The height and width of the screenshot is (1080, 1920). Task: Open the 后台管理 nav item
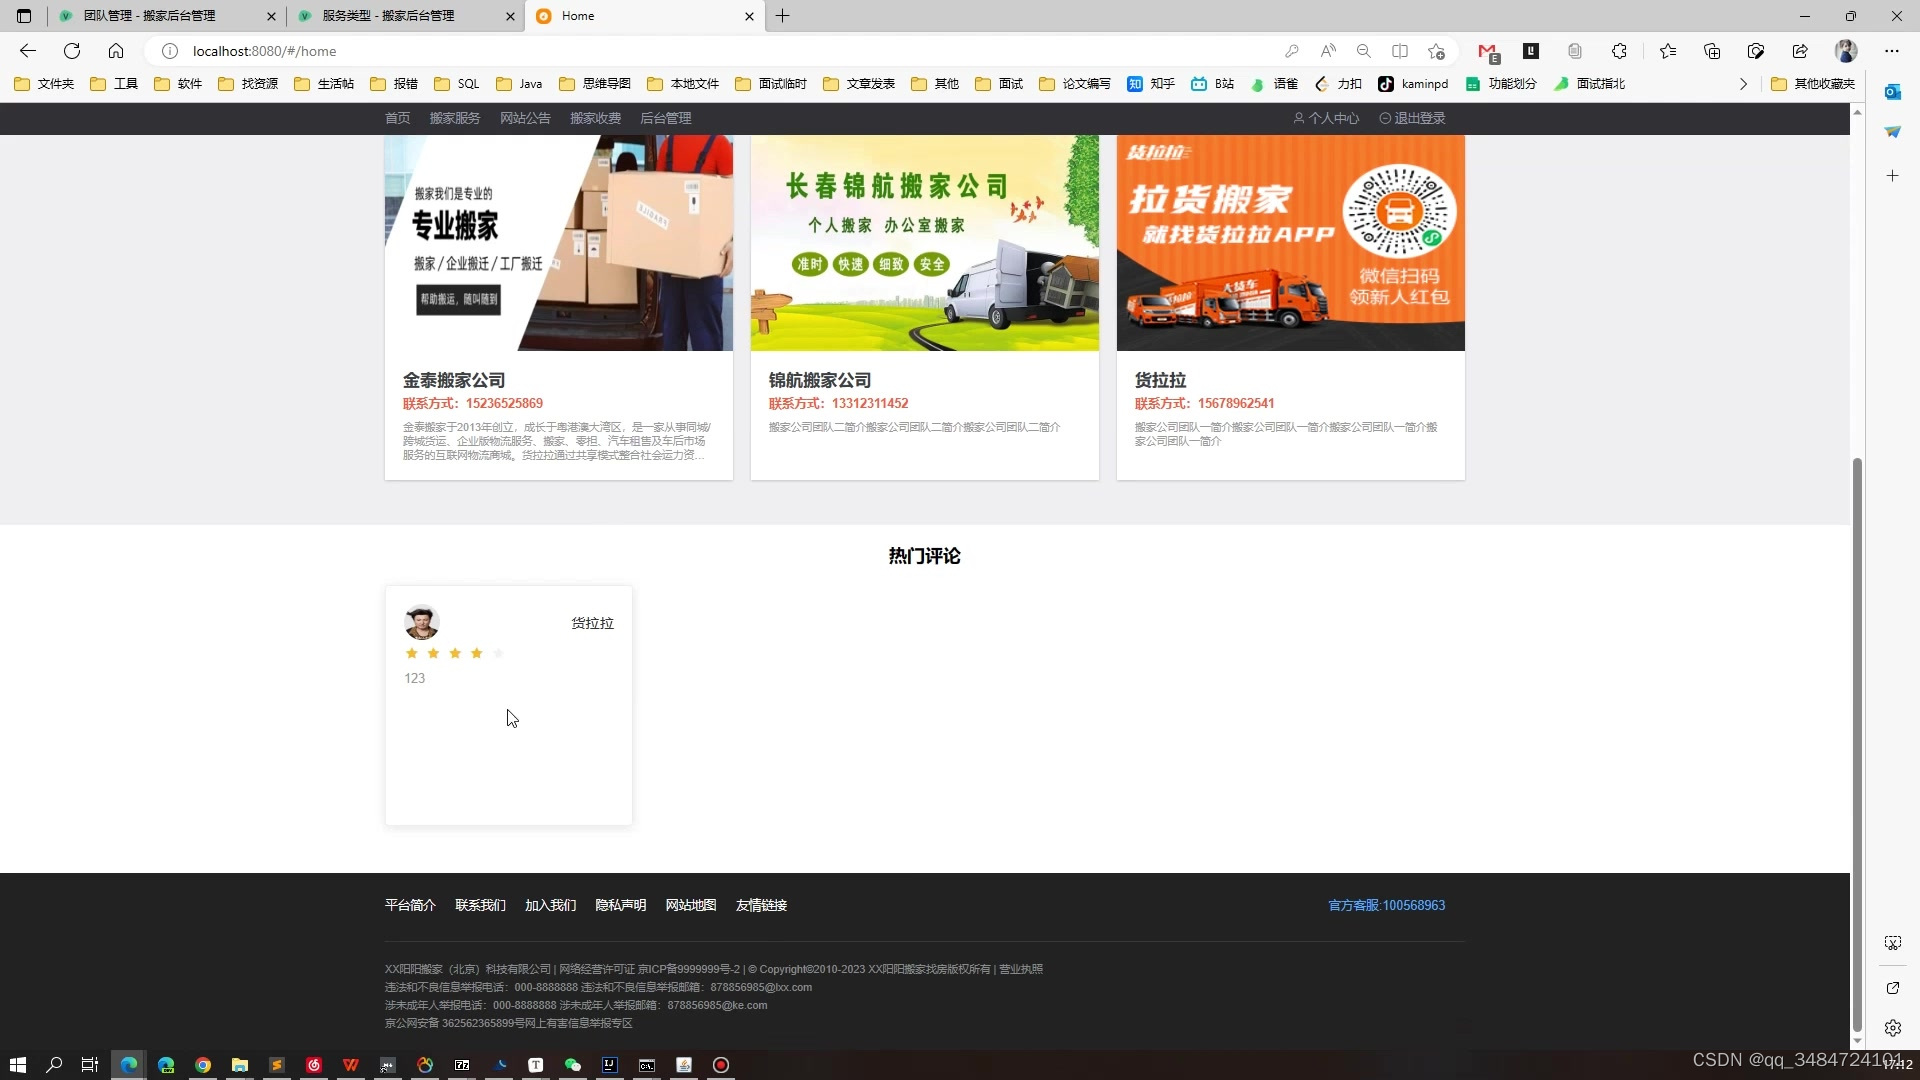click(x=666, y=118)
